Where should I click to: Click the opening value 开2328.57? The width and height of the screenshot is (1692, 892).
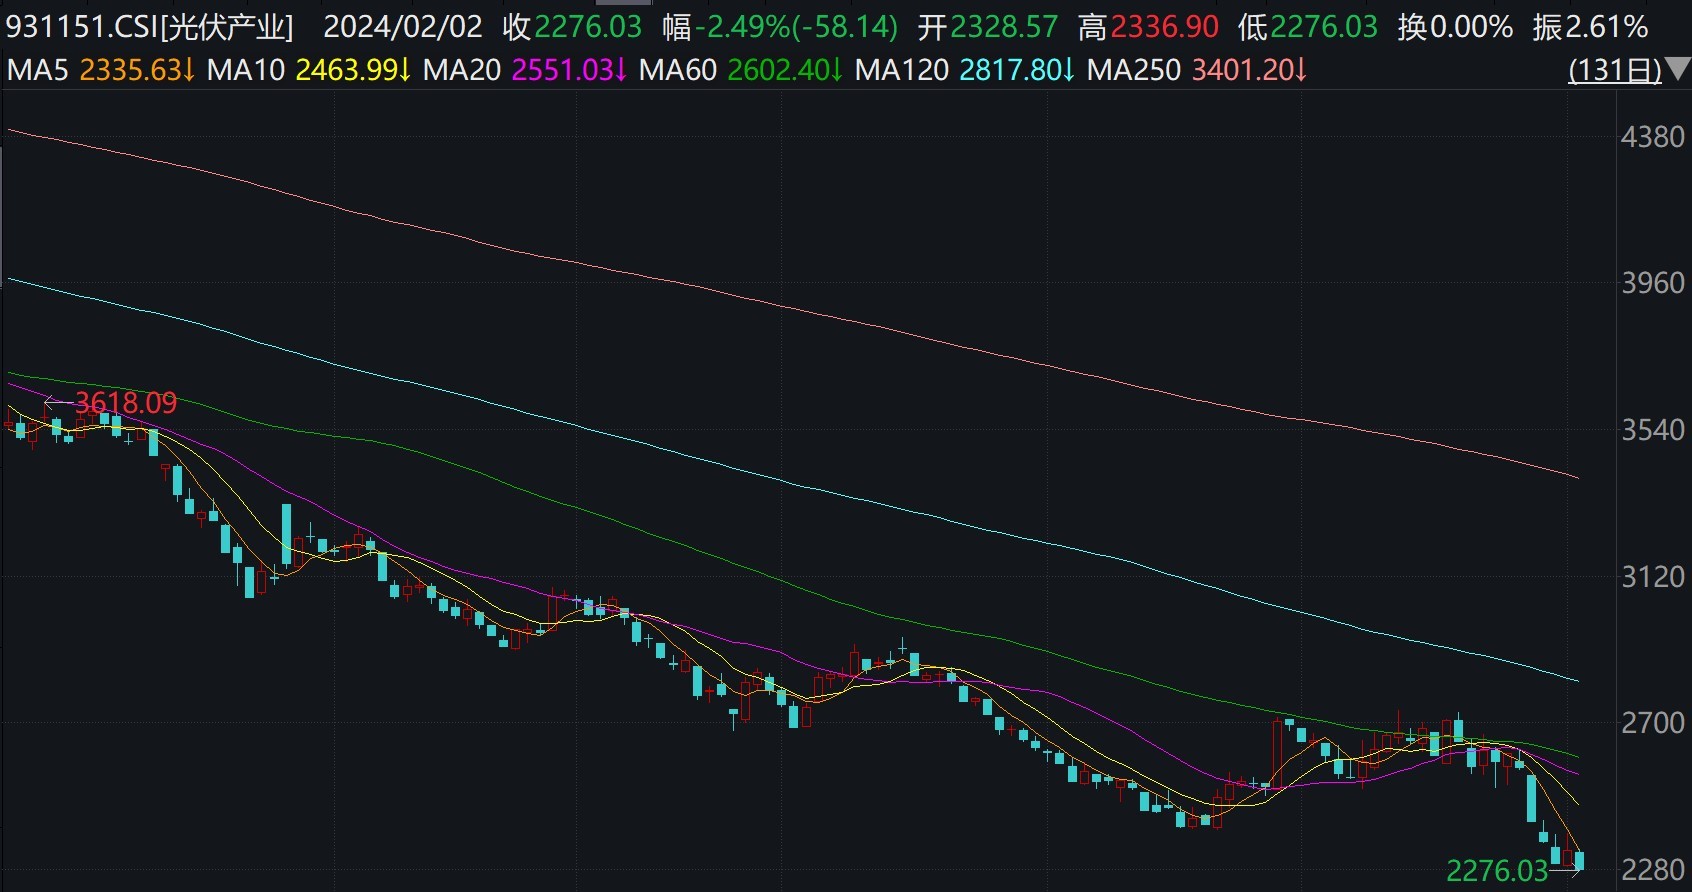988,27
